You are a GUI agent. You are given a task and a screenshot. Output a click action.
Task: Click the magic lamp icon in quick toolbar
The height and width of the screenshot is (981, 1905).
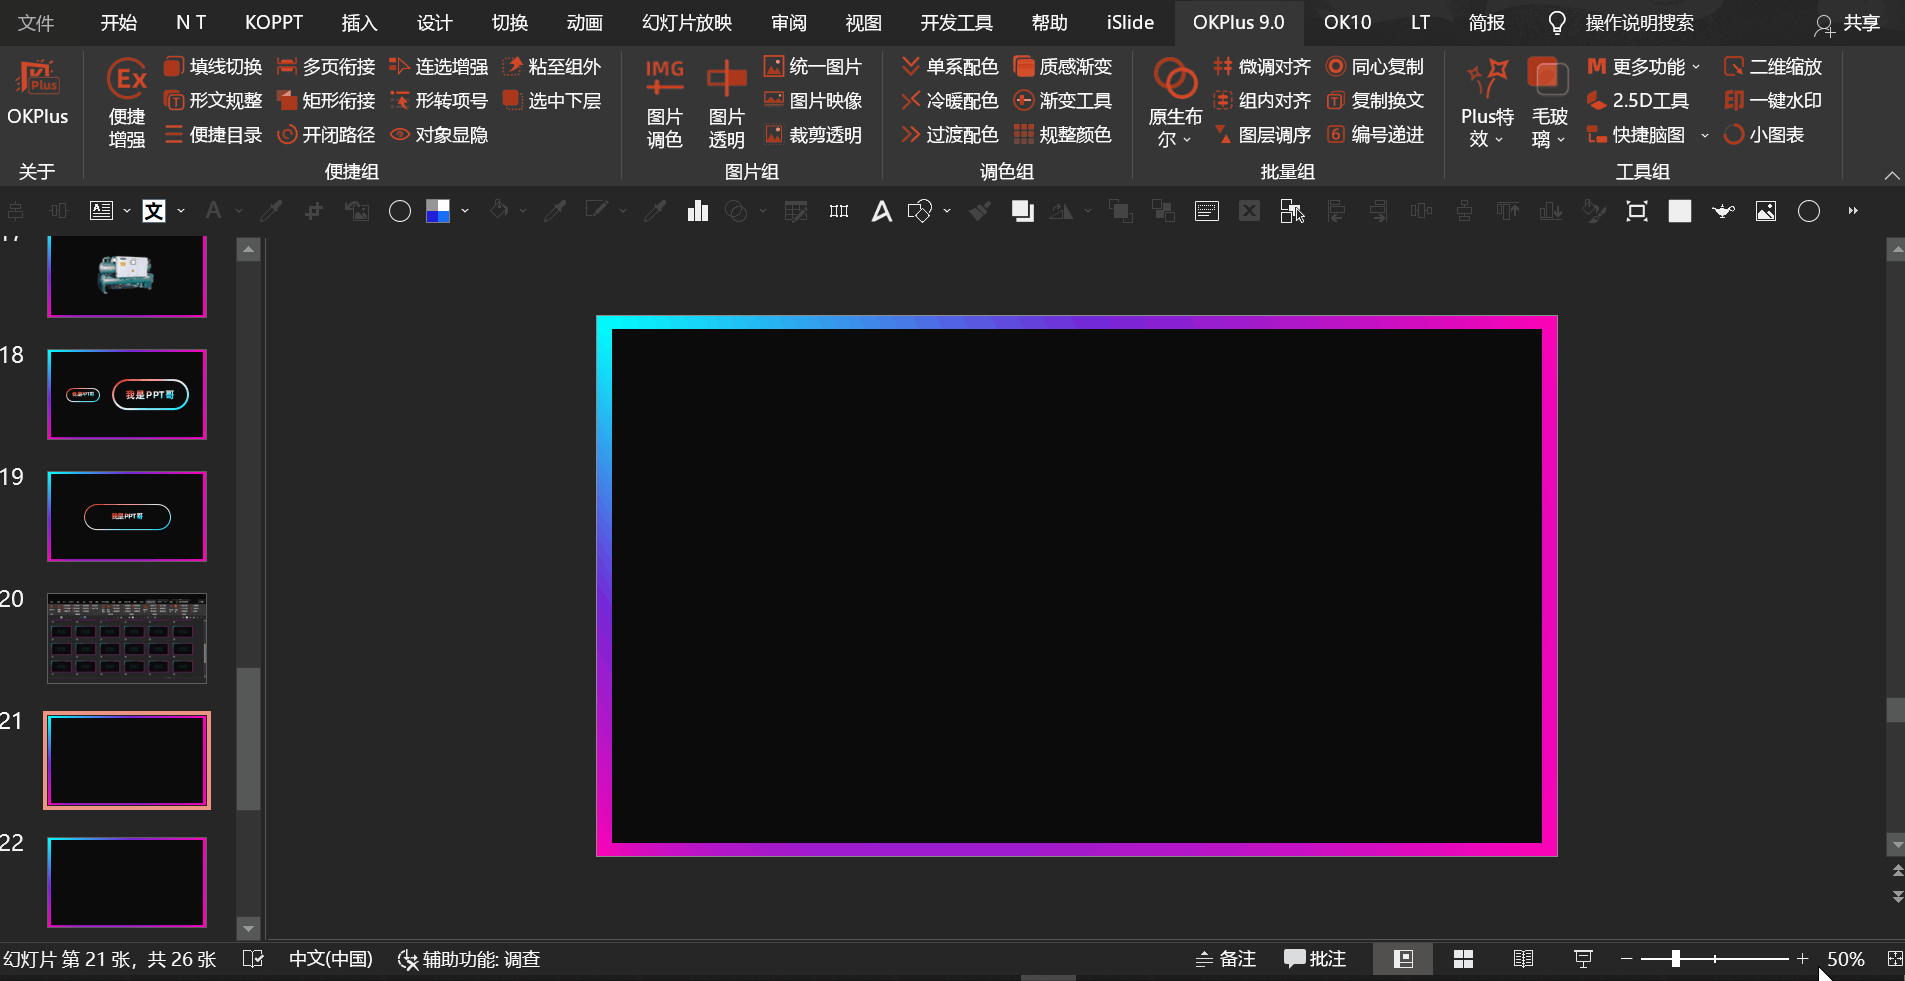click(1723, 211)
